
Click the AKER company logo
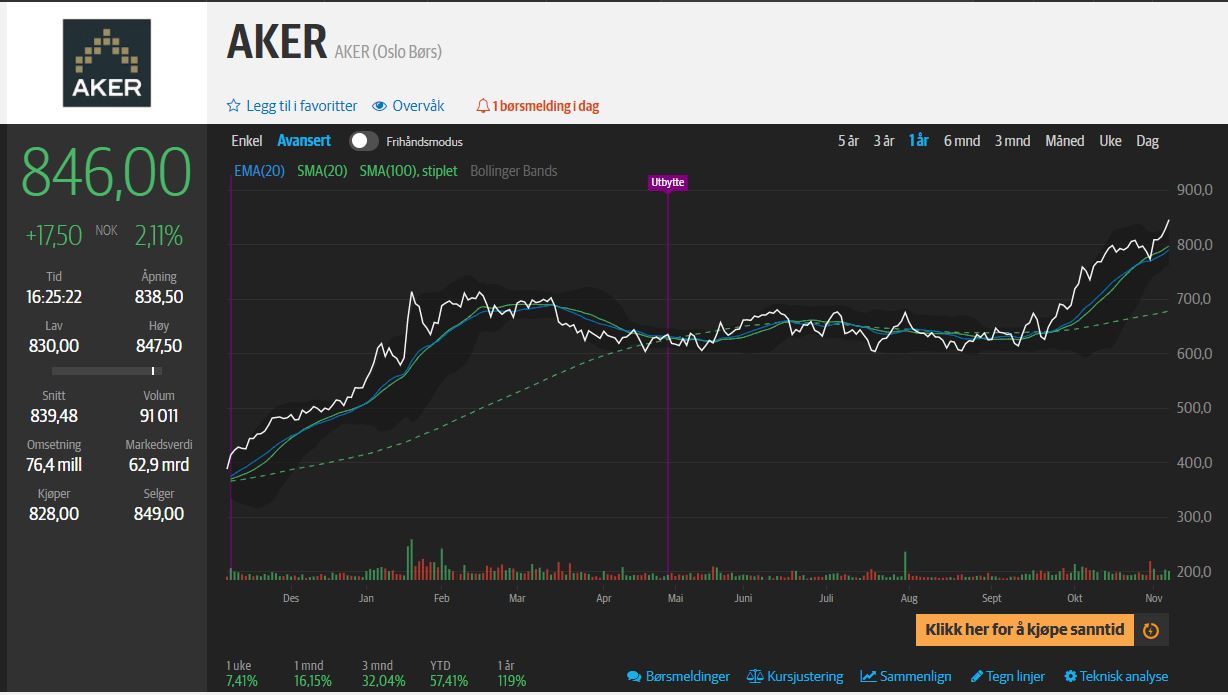coord(107,63)
